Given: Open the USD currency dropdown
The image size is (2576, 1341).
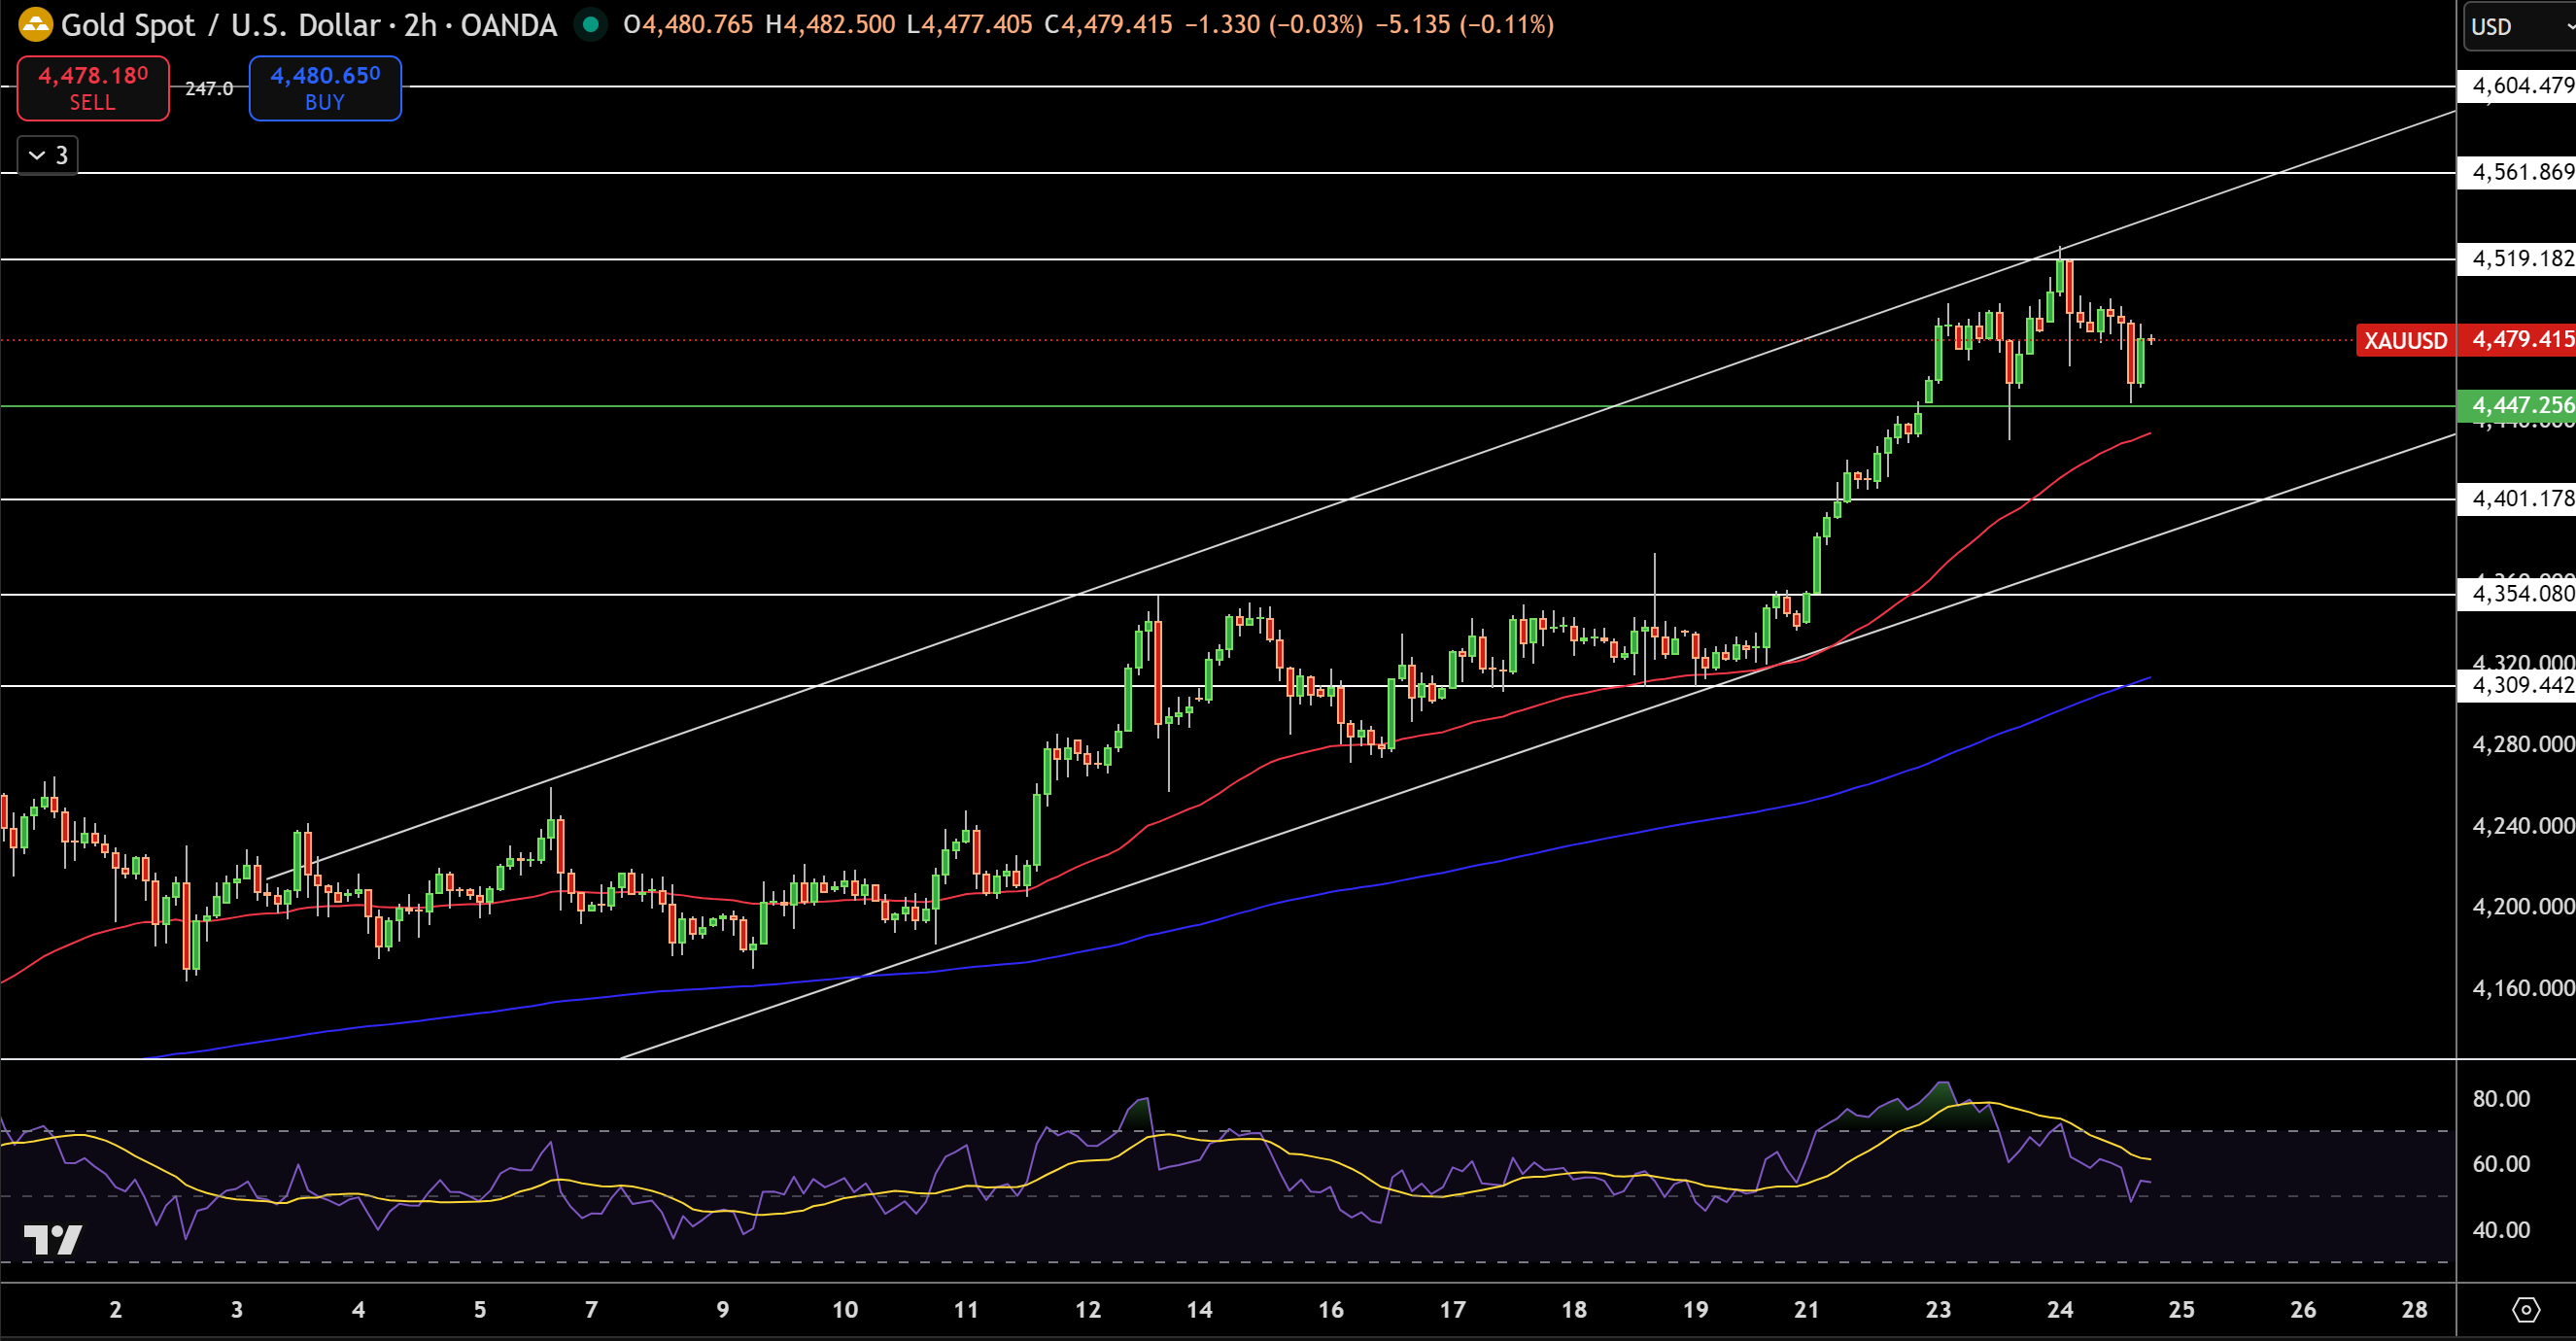Looking at the screenshot, I should point(2519,27).
